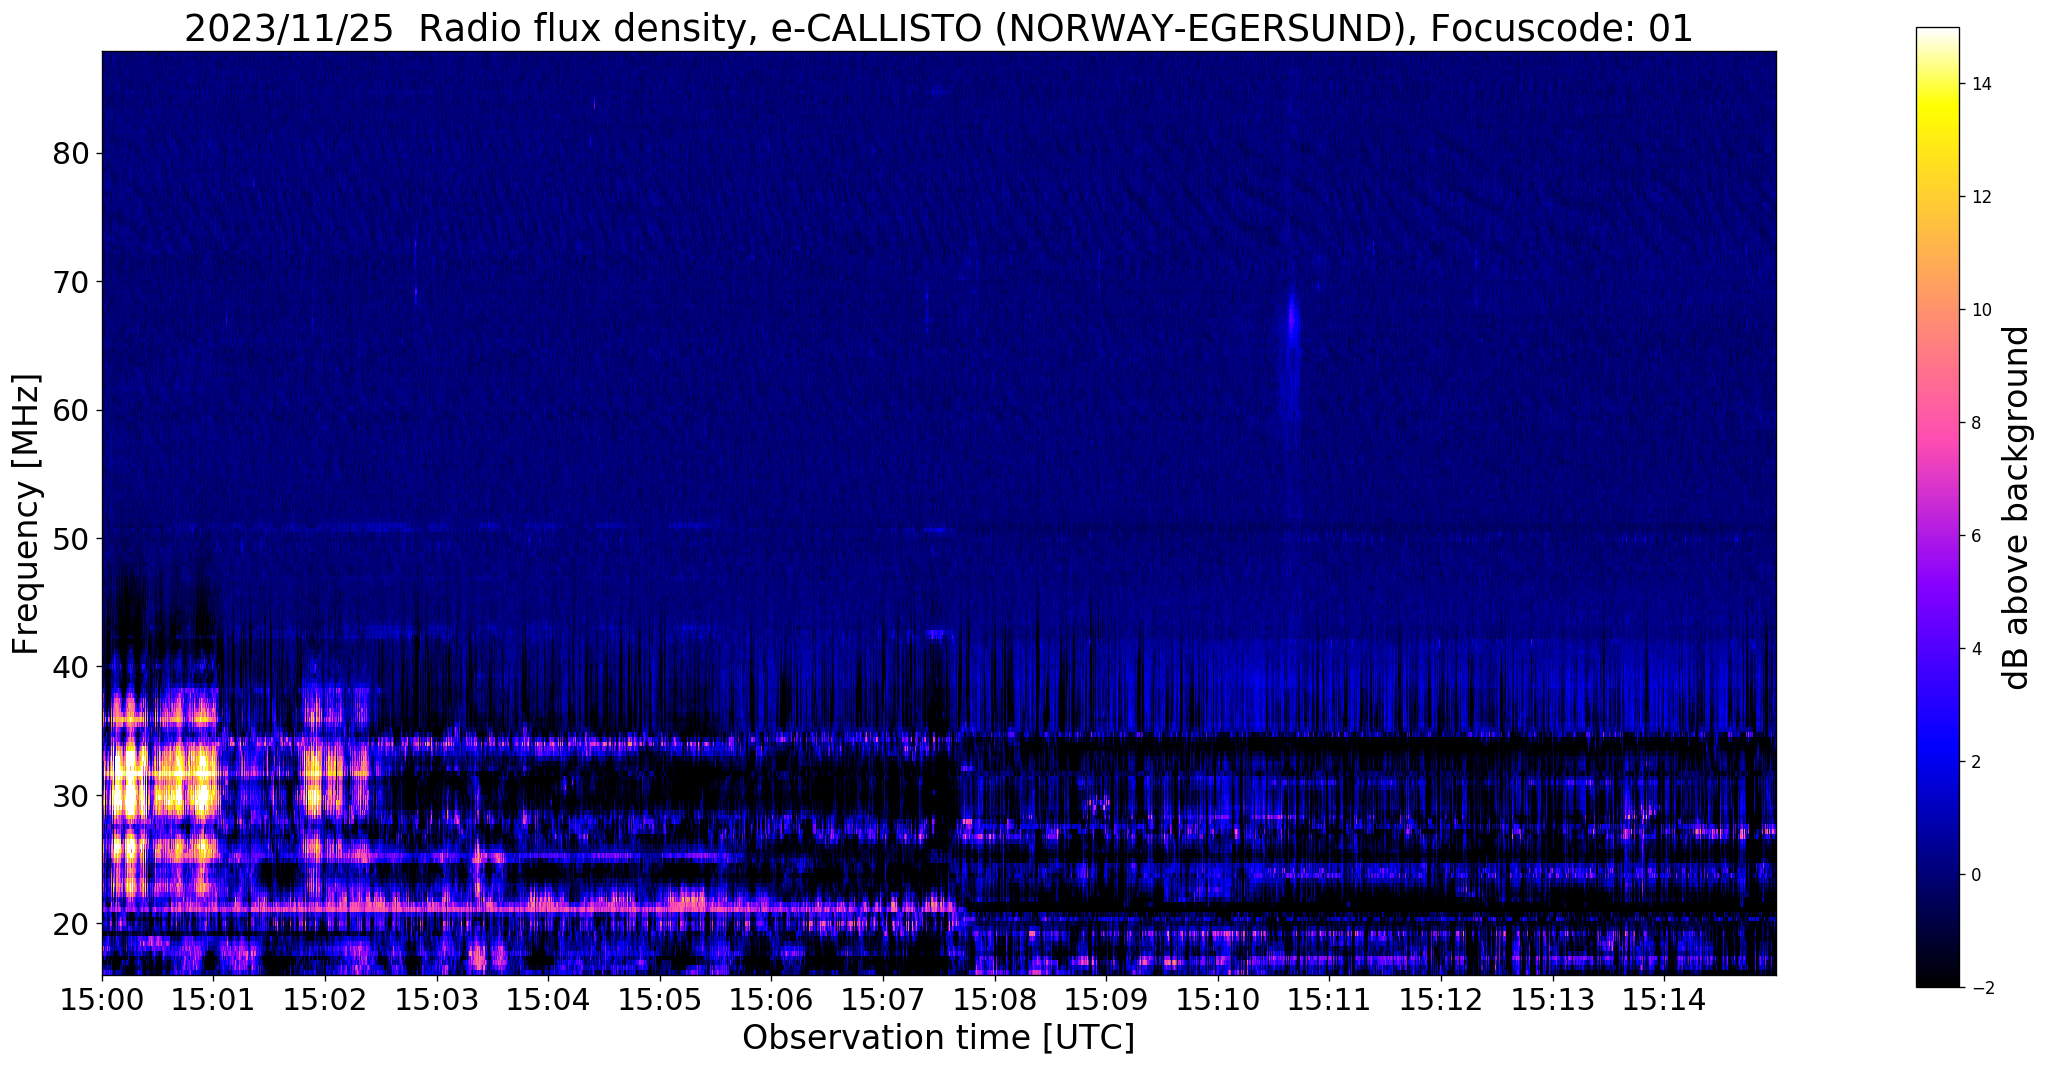The image size is (2047, 1067).
Task: Click the colorbar tick value 10
Action: [1980, 310]
